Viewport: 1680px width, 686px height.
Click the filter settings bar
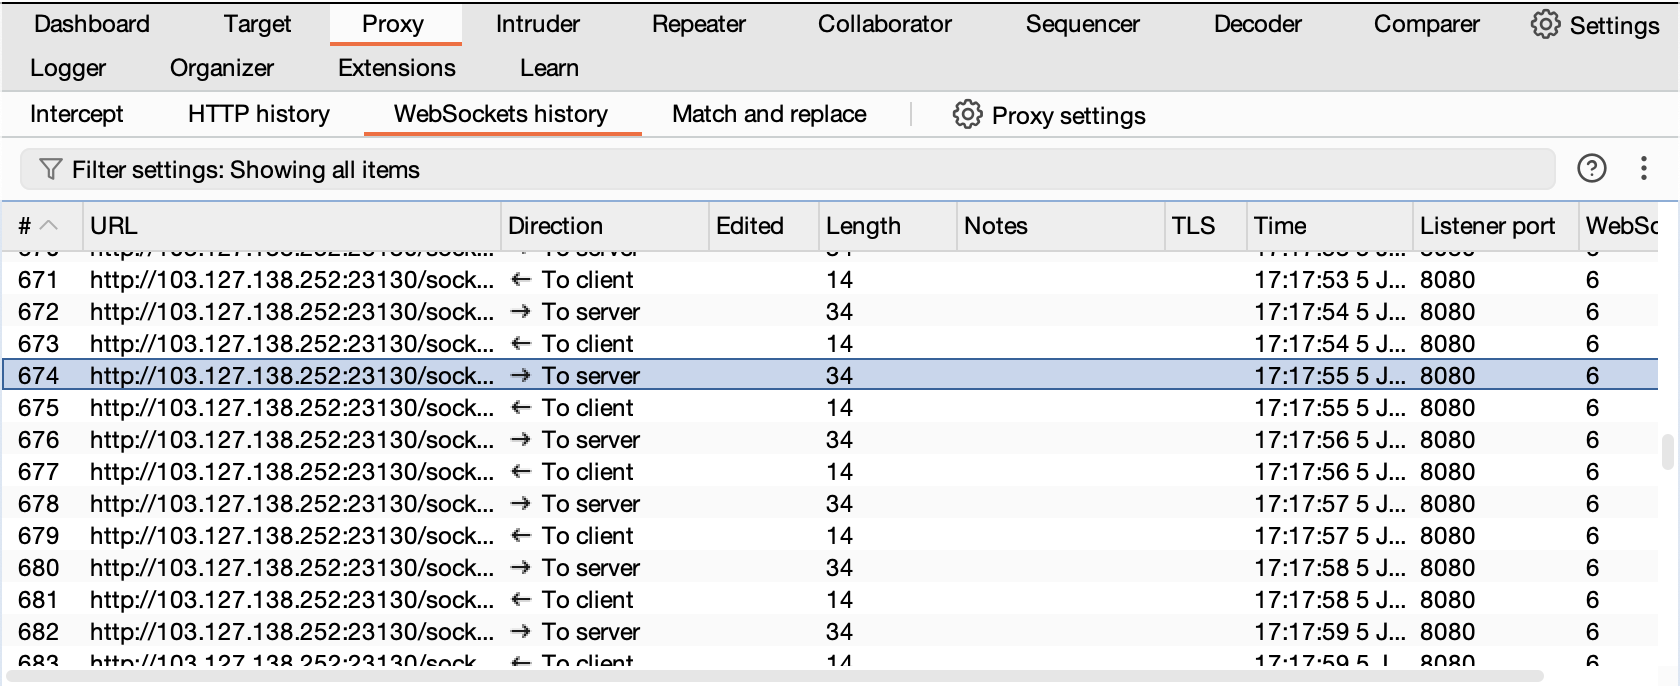pos(786,170)
